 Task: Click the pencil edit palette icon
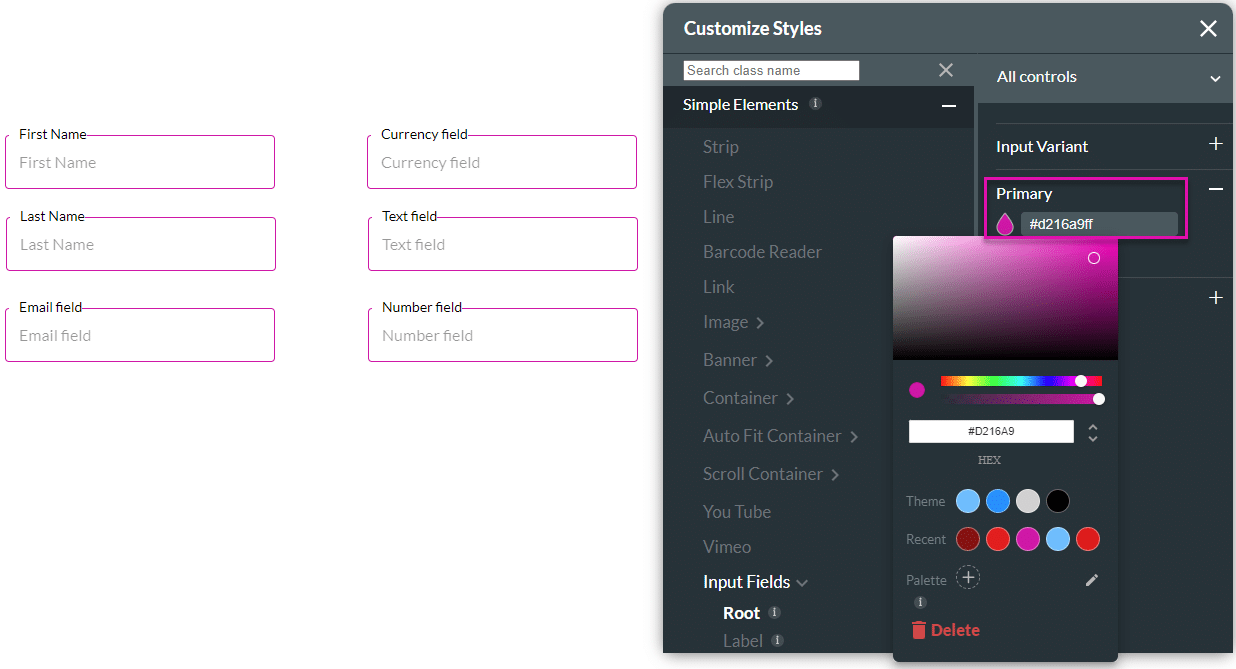tap(1092, 580)
